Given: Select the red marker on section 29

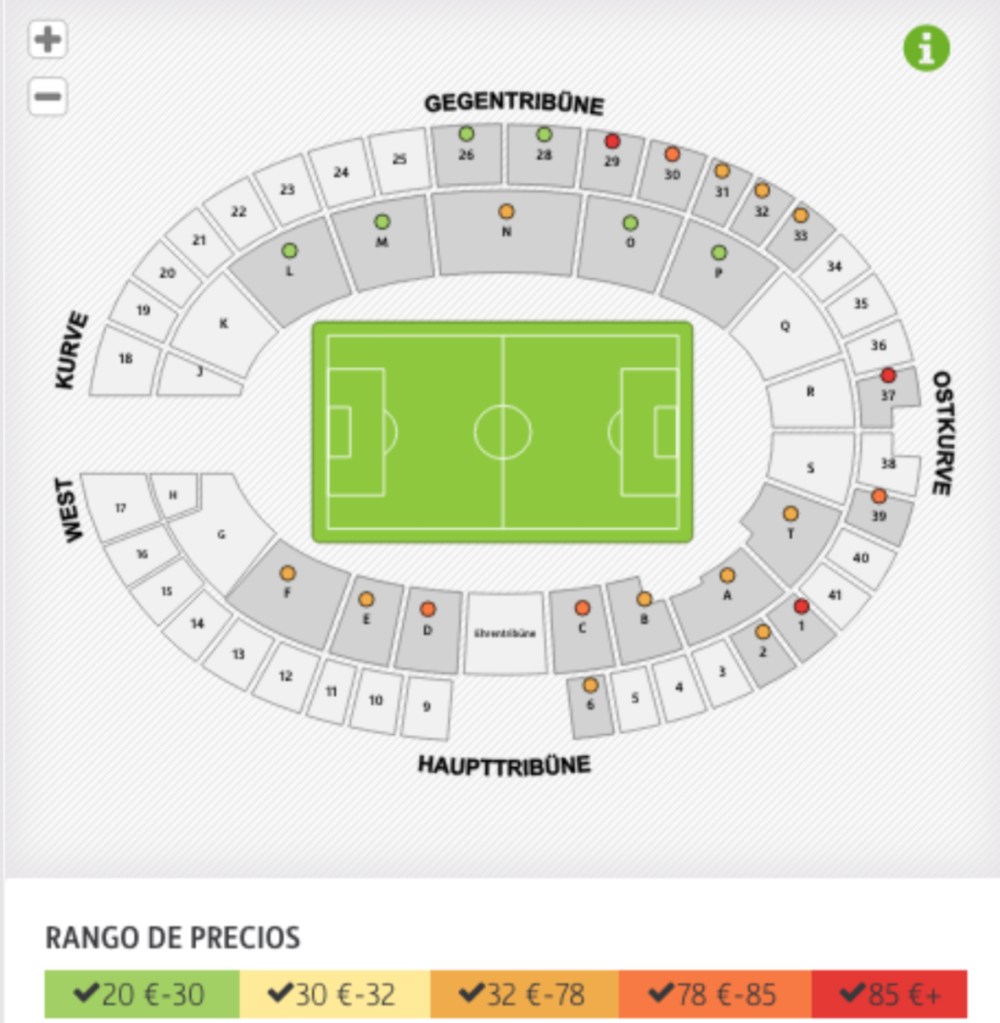Looking at the screenshot, I should (612, 142).
